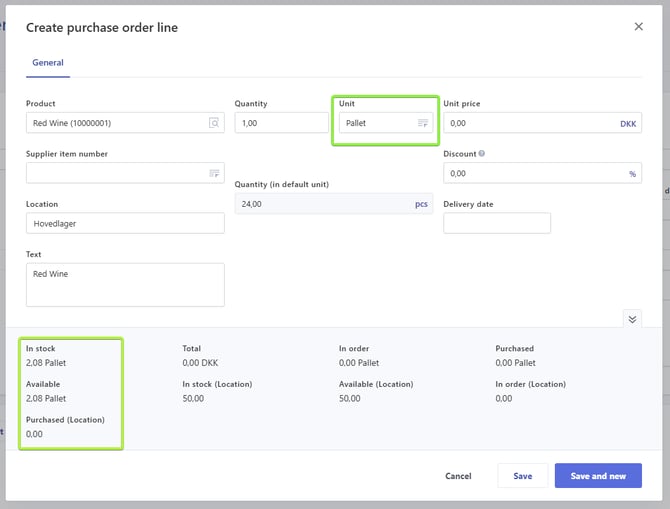Collapse the stock details panel chevron
This screenshot has width=670, height=509.
coord(632,319)
